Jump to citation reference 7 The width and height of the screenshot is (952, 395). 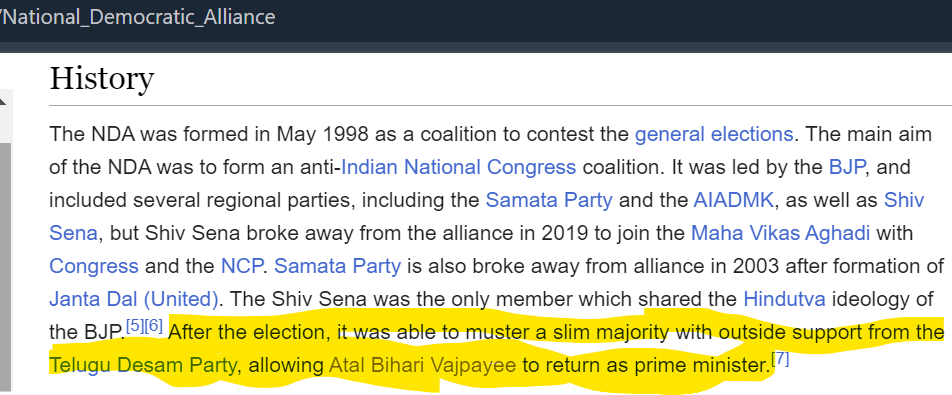(780, 359)
